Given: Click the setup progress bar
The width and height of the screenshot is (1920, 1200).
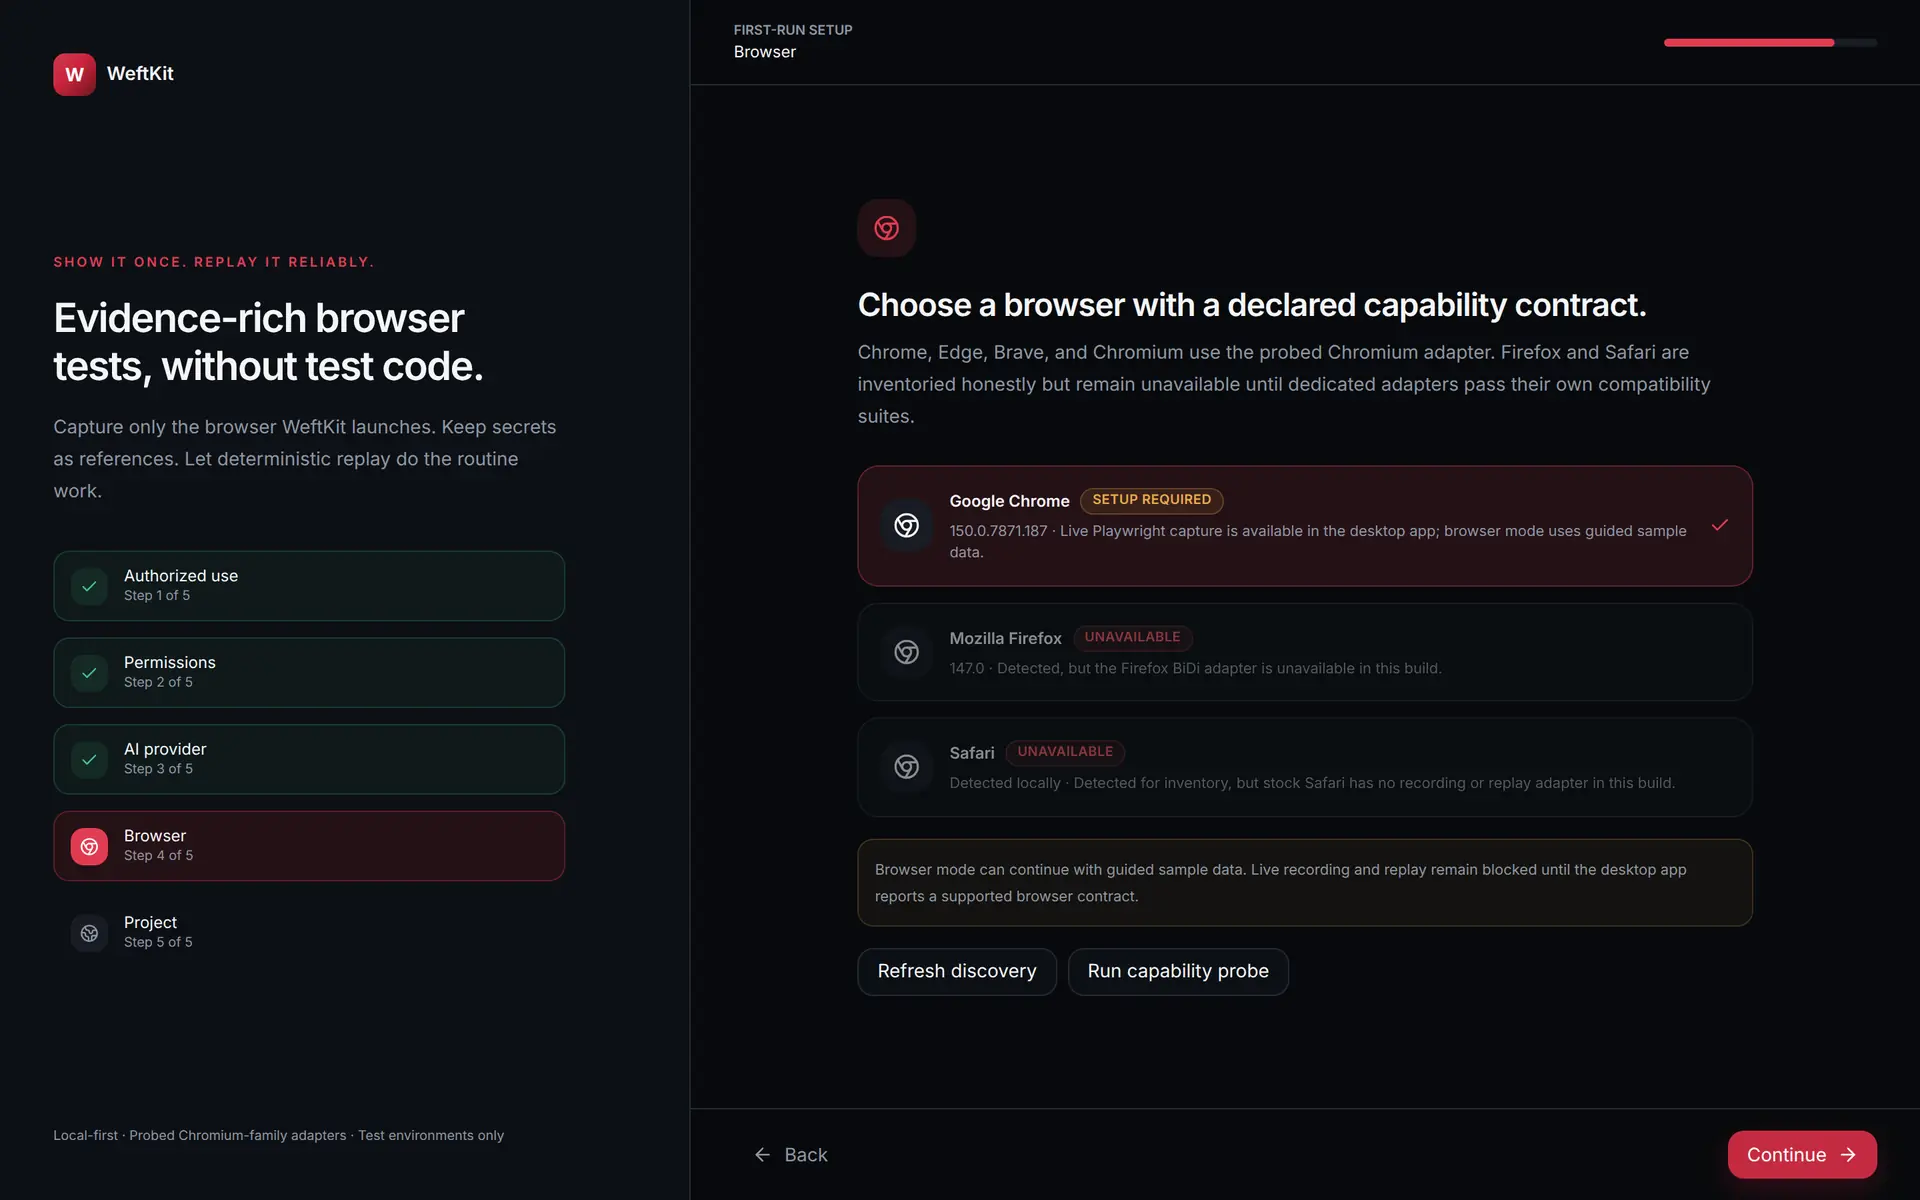Looking at the screenshot, I should [1770, 43].
